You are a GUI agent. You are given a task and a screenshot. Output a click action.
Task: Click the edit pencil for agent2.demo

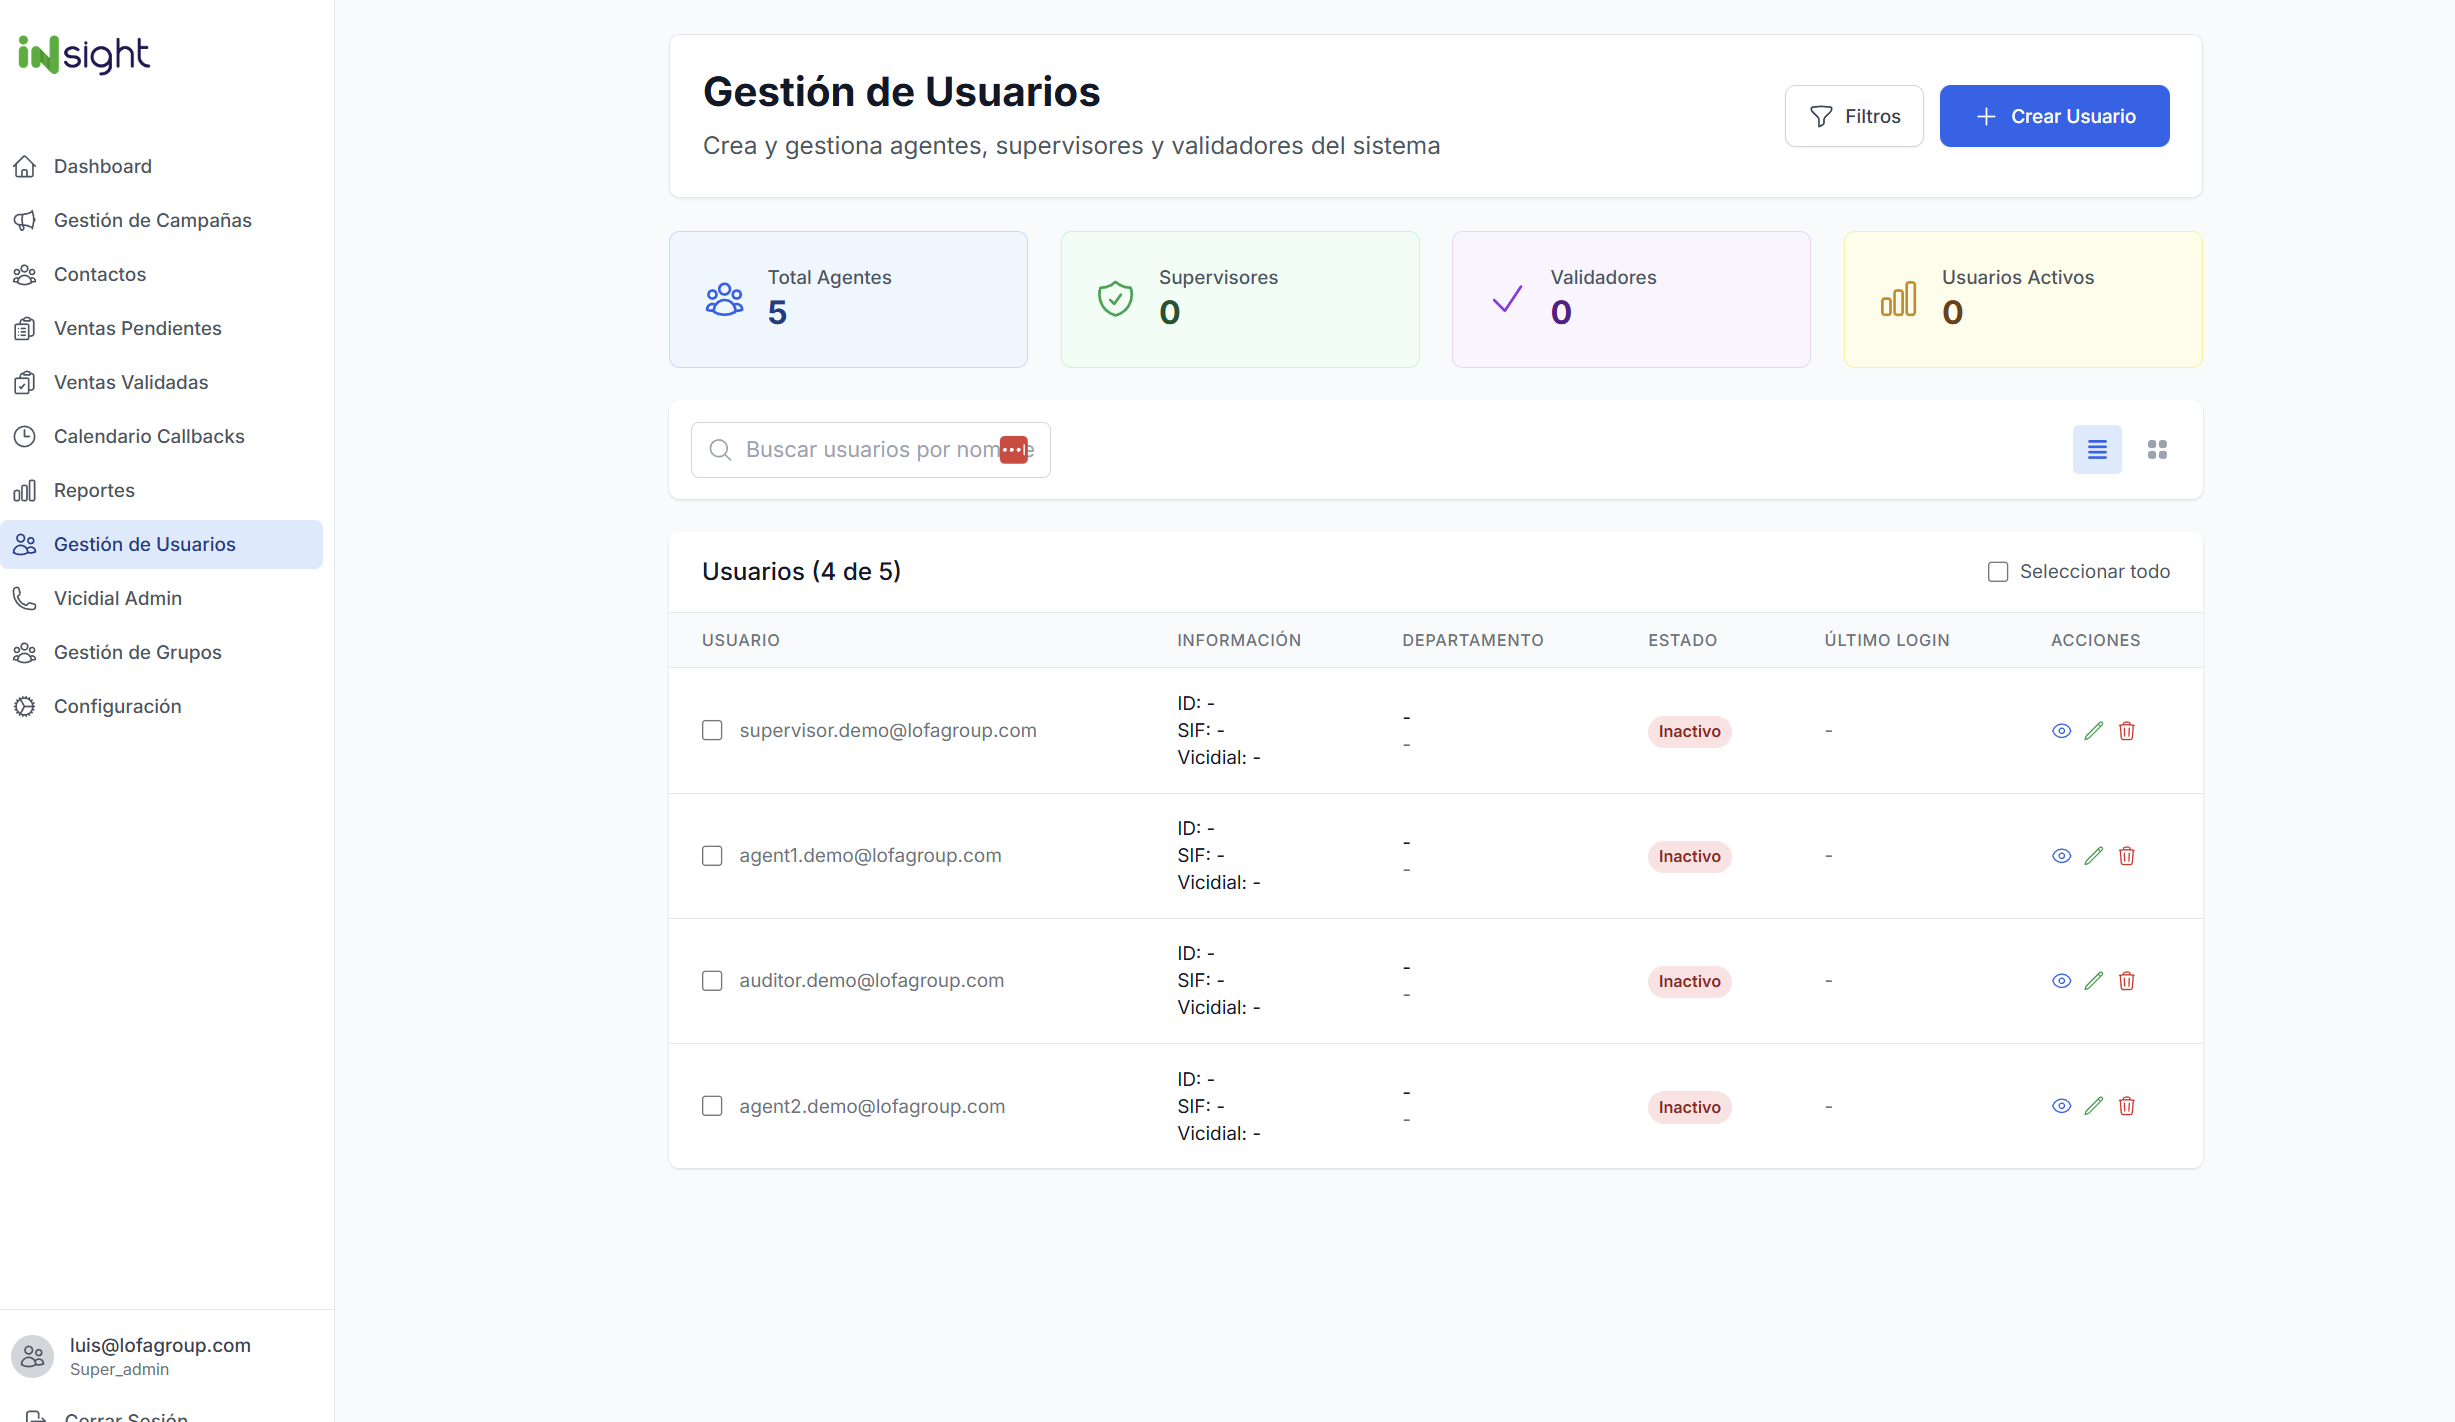click(2094, 1106)
